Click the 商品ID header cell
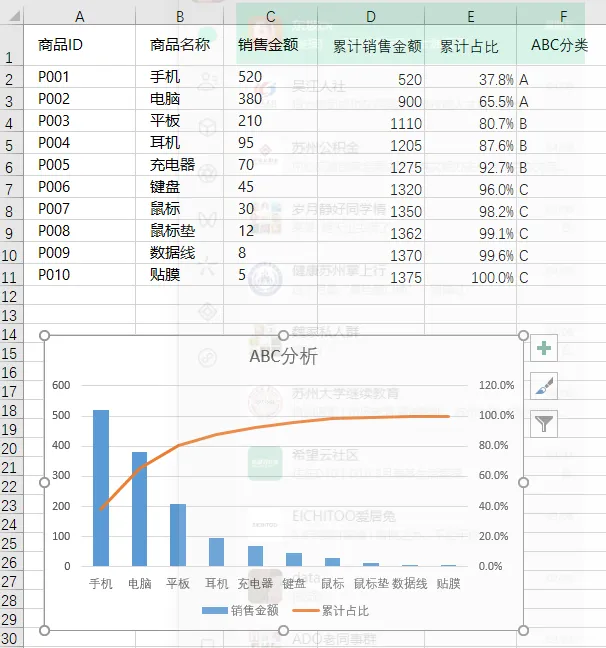 tap(79, 45)
